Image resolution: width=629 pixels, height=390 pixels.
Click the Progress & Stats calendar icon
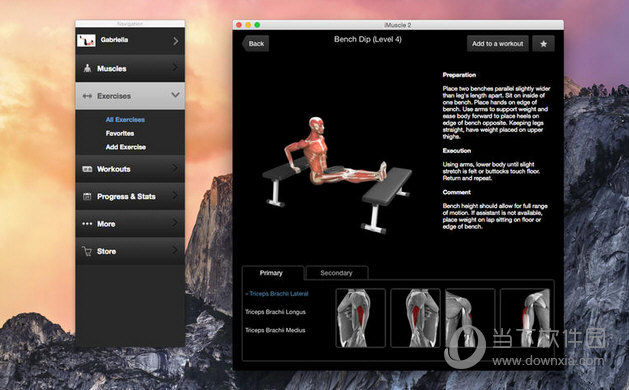[87, 196]
